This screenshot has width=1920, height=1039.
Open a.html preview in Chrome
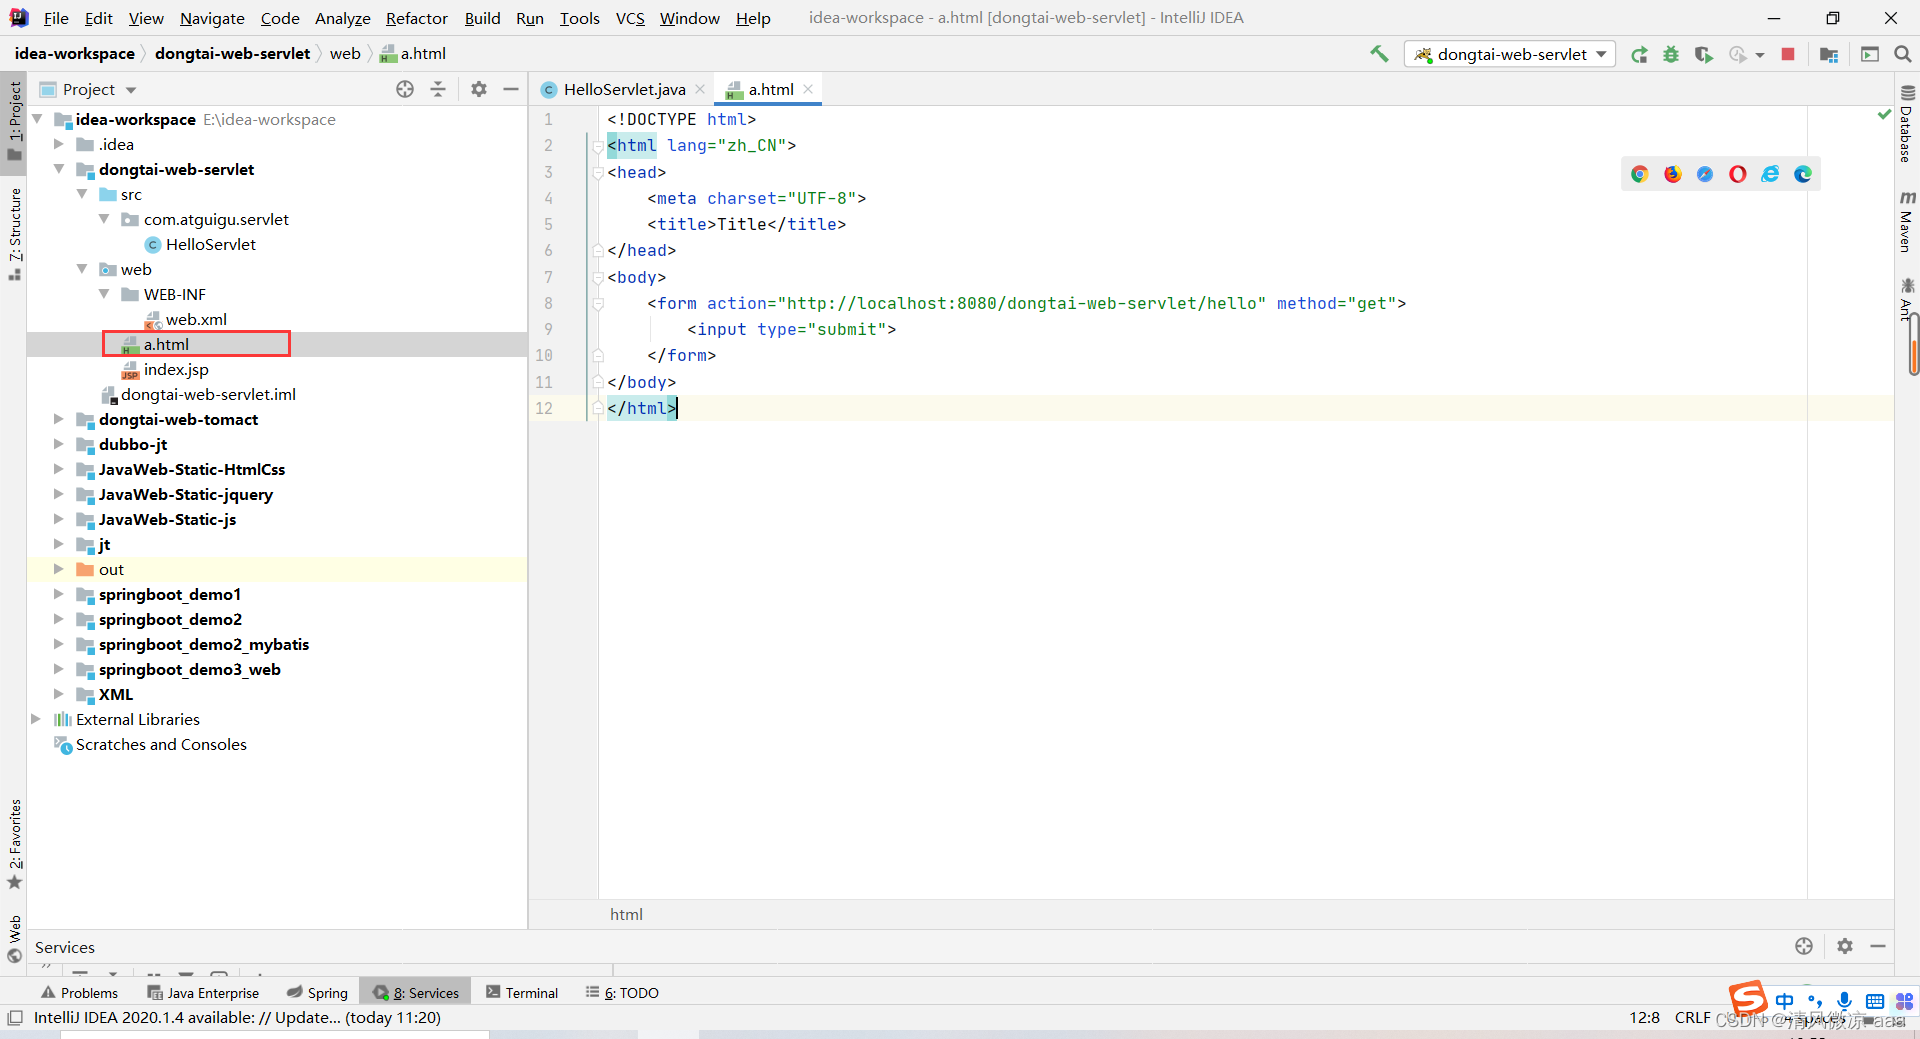point(1640,174)
